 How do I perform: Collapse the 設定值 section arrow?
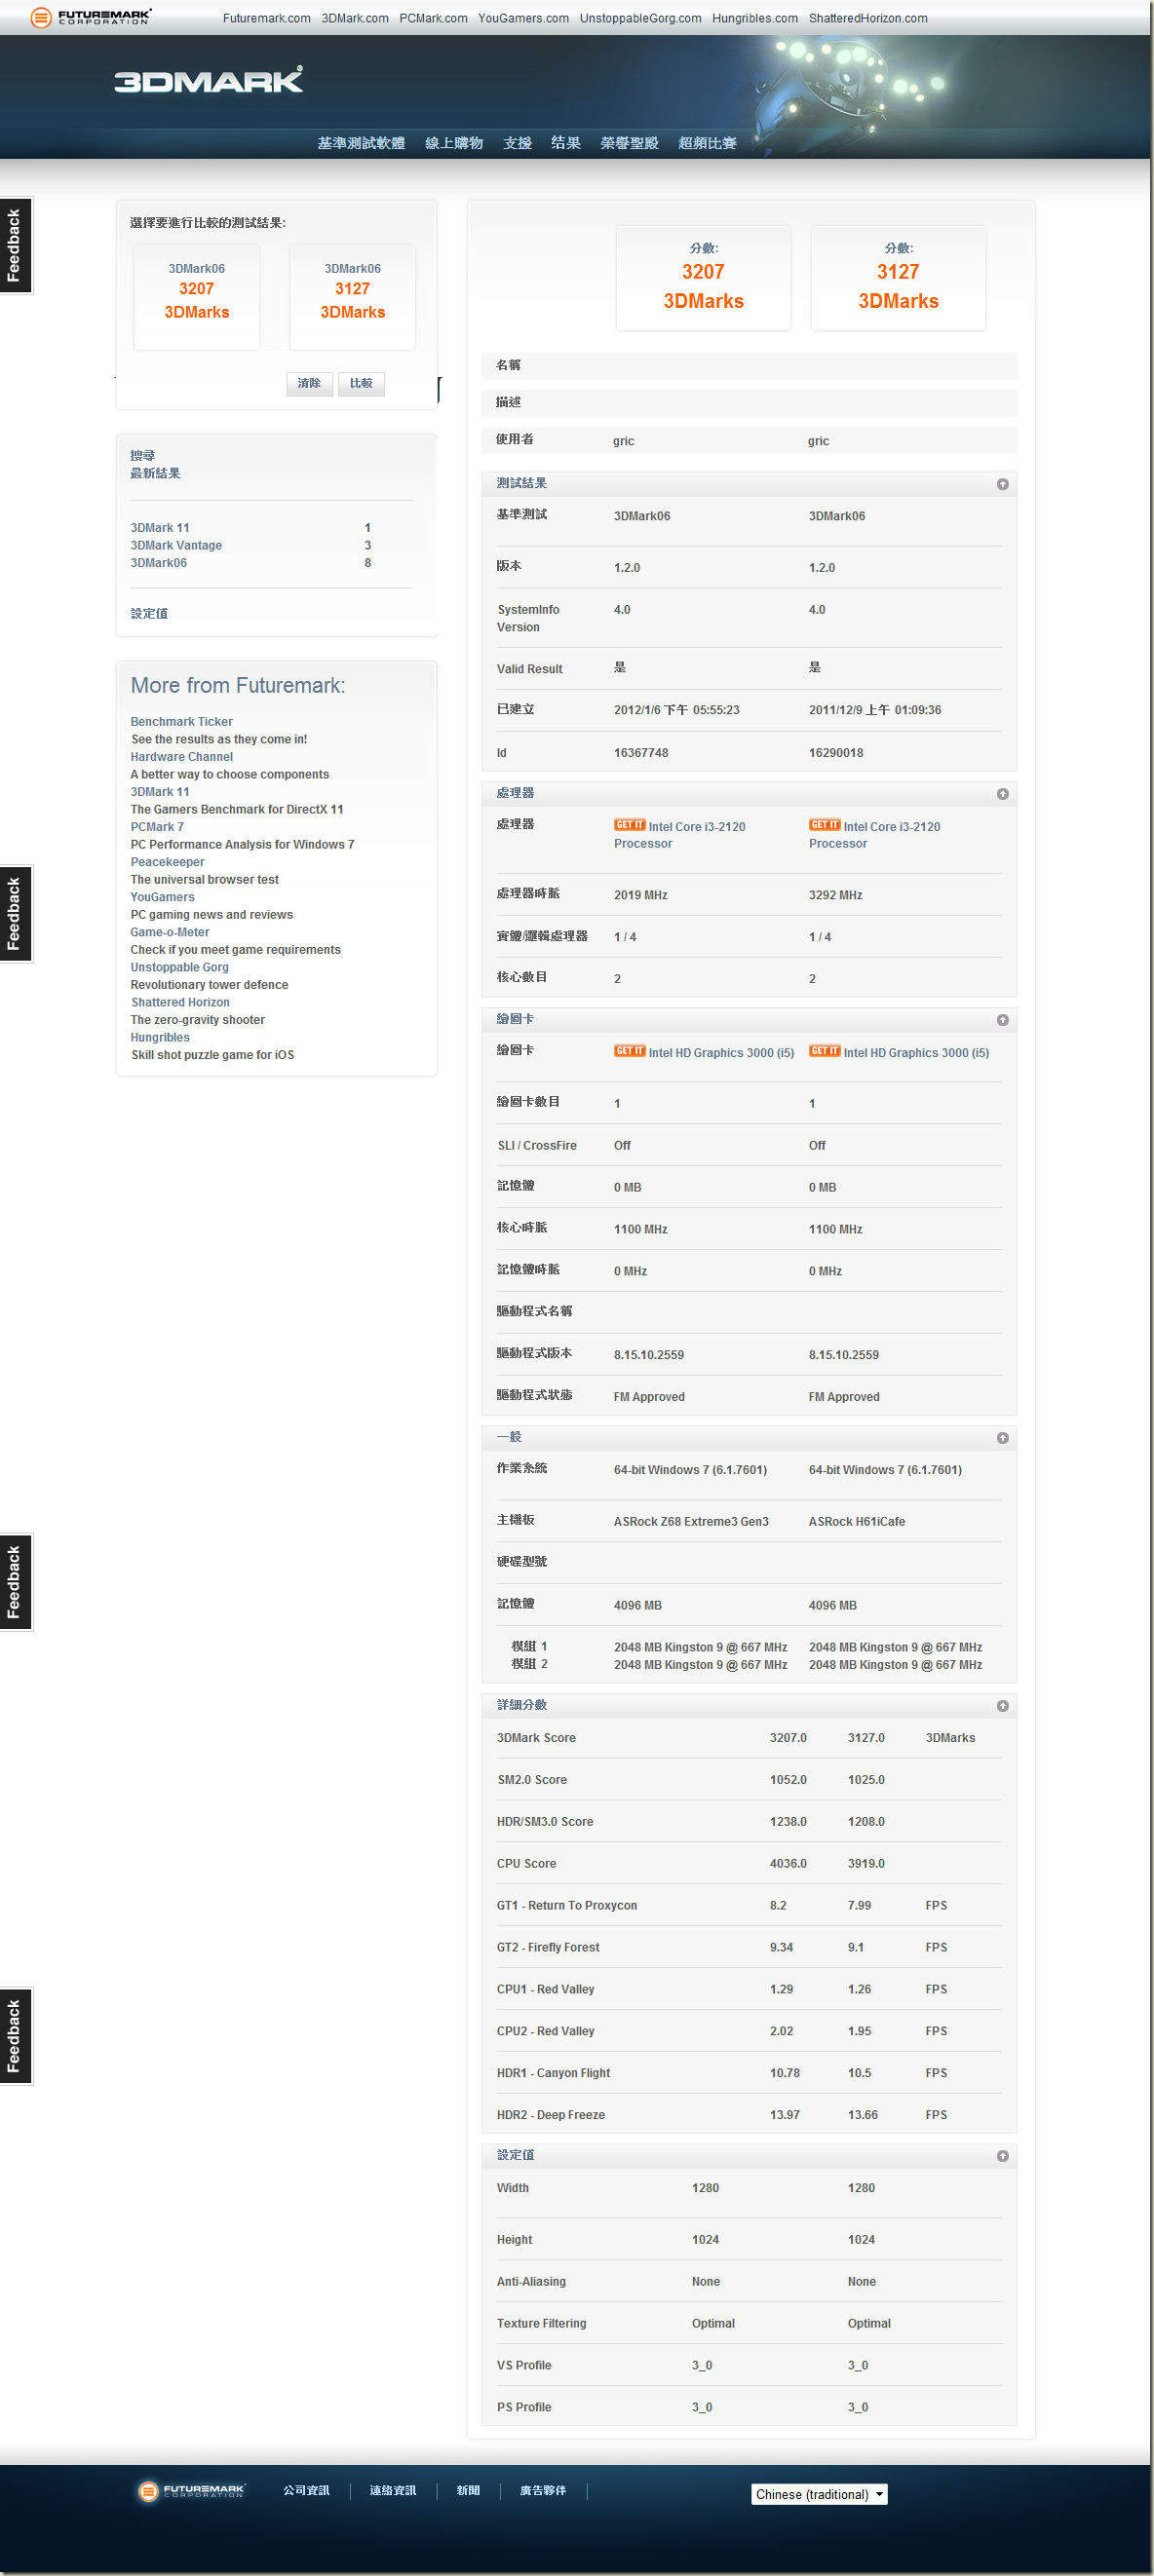(1002, 2156)
